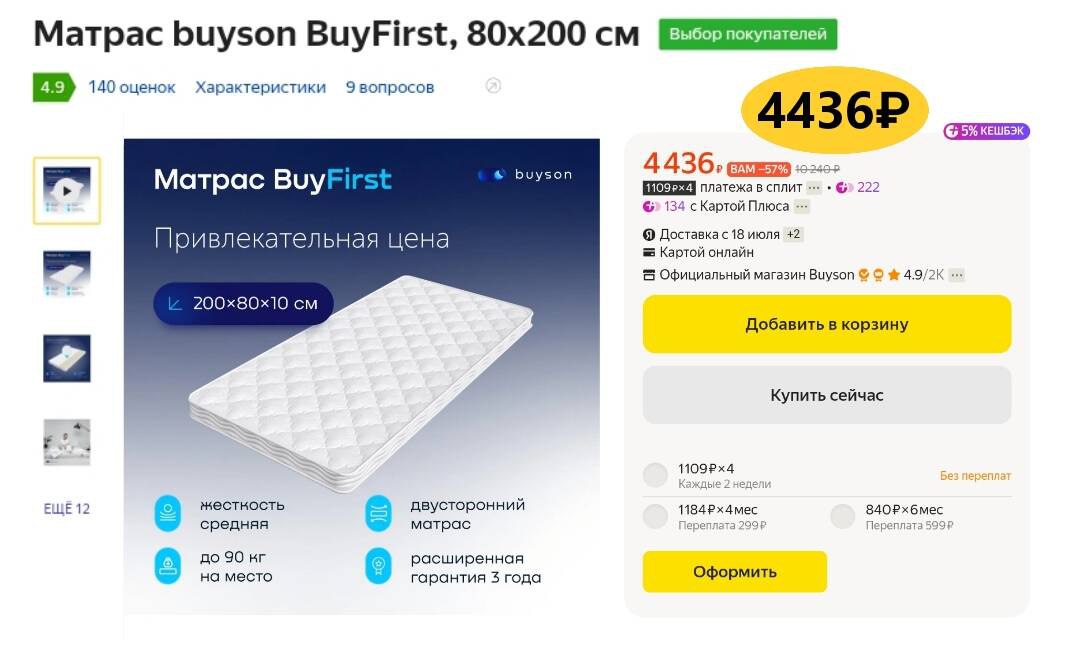Screen dimensions: 1080x665
Task: Click the Plus points icon beside 222
Action: tap(843, 187)
